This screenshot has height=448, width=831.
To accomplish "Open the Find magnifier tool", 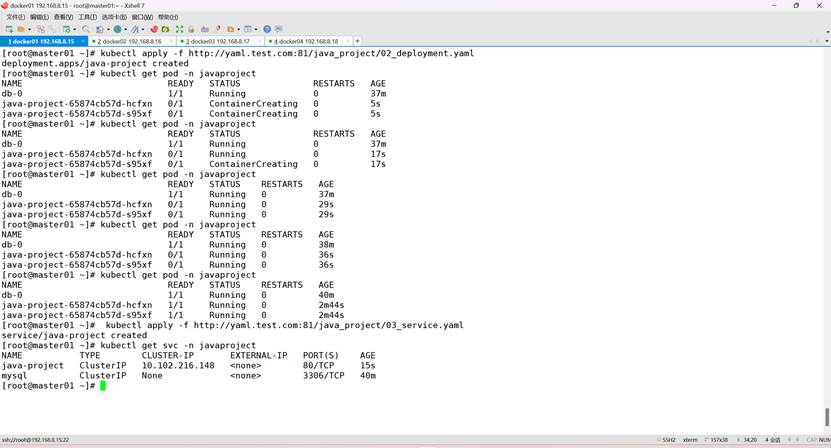I will pyautogui.click(x=86, y=29).
